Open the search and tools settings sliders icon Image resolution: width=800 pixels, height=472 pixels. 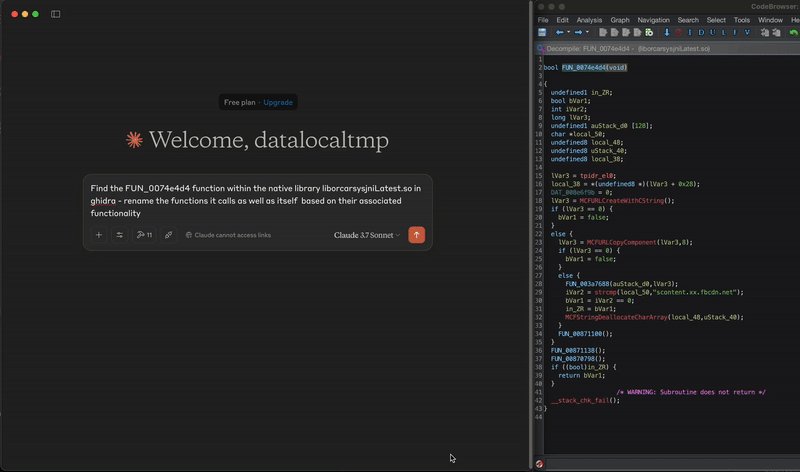click(119, 235)
